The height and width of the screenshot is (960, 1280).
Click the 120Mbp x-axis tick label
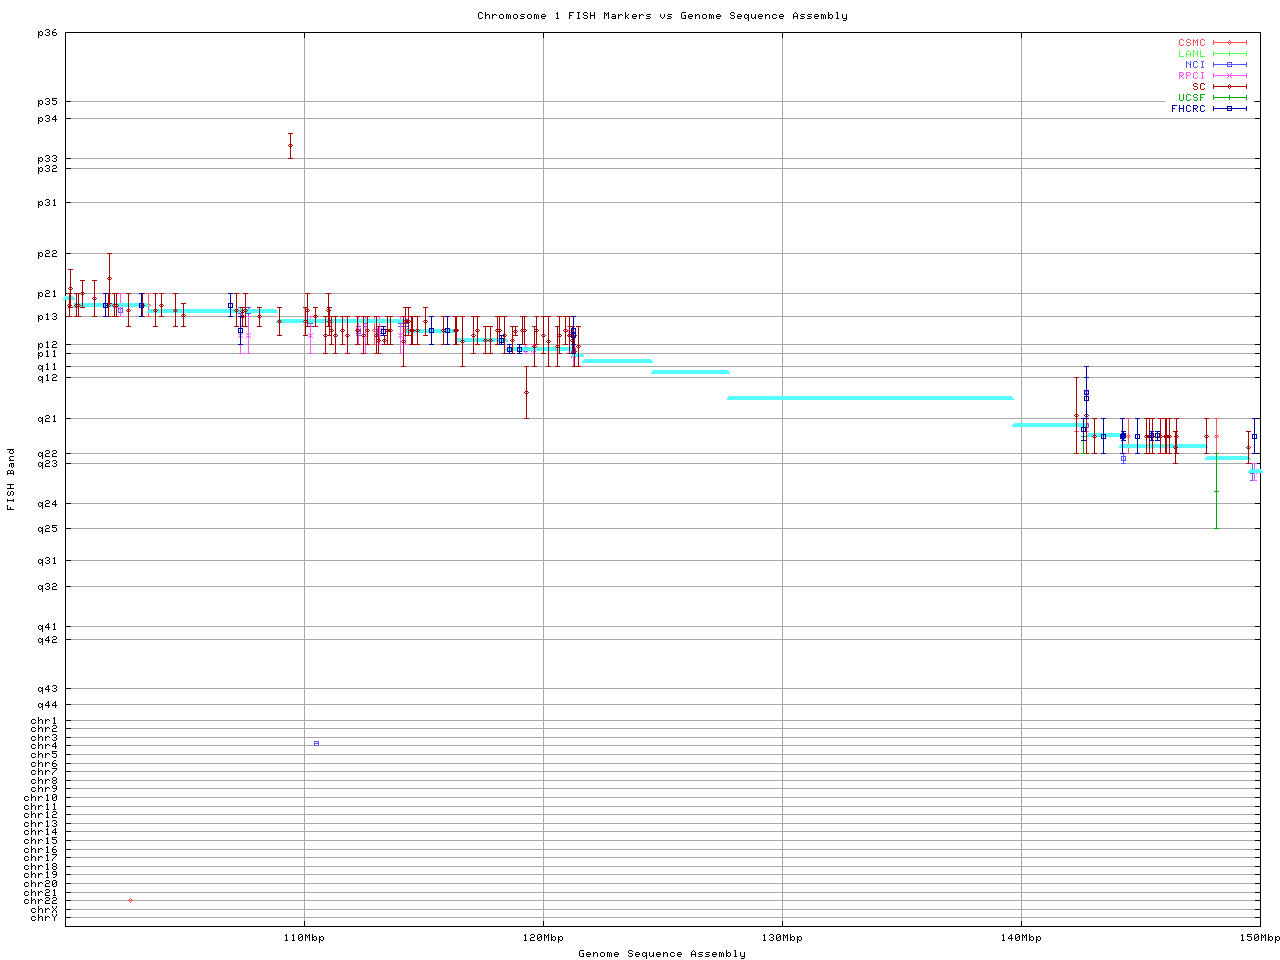point(543,938)
